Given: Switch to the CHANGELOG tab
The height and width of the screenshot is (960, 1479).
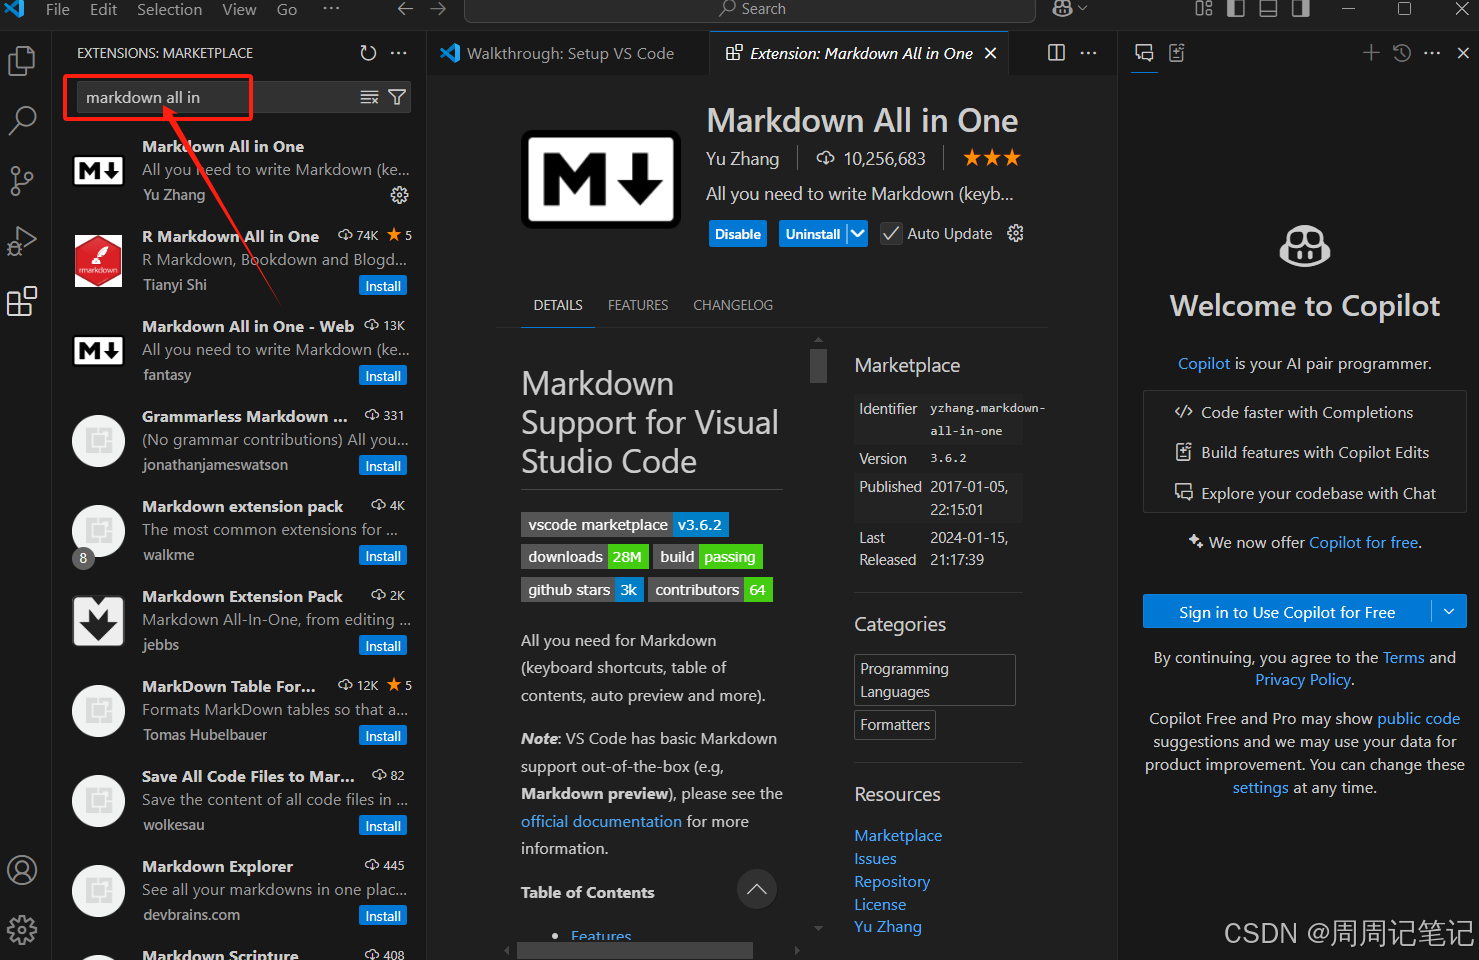Looking at the screenshot, I should pos(733,305).
